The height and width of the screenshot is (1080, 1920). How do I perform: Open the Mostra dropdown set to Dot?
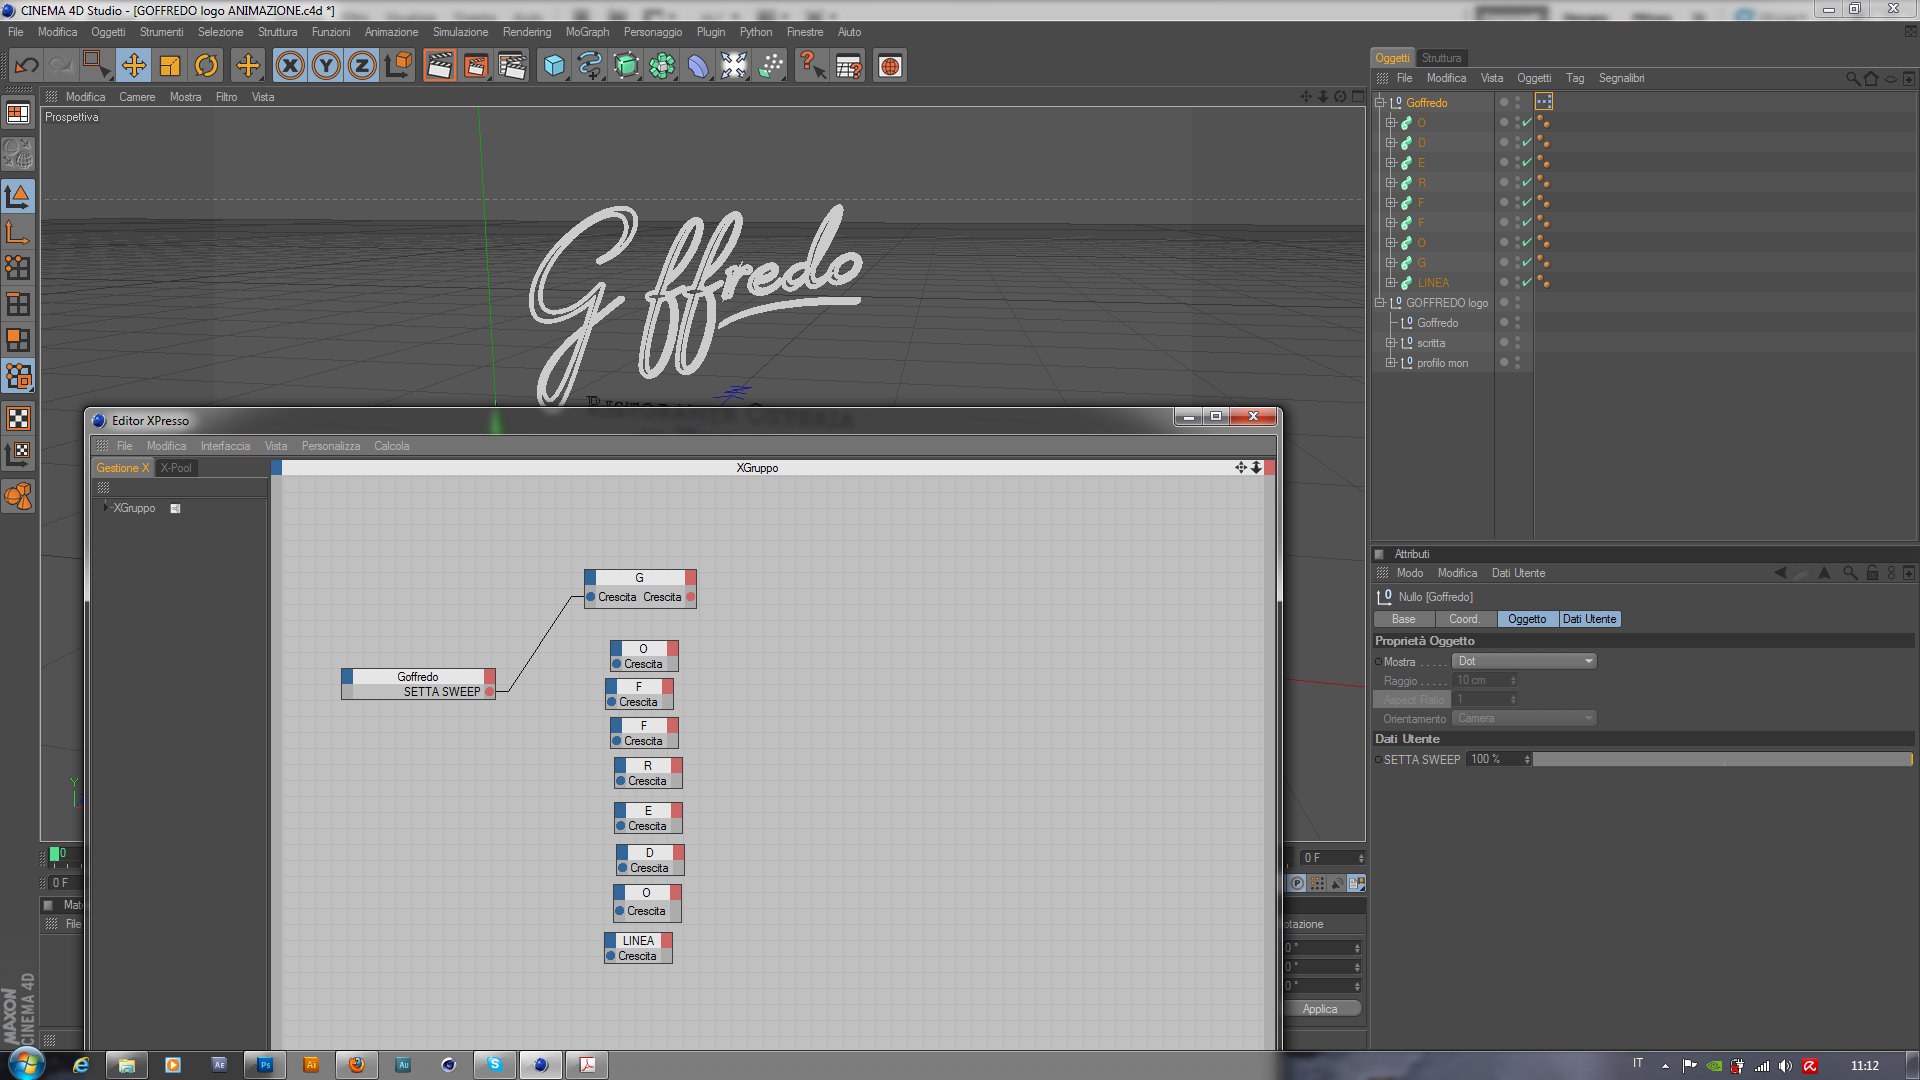pos(1524,661)
